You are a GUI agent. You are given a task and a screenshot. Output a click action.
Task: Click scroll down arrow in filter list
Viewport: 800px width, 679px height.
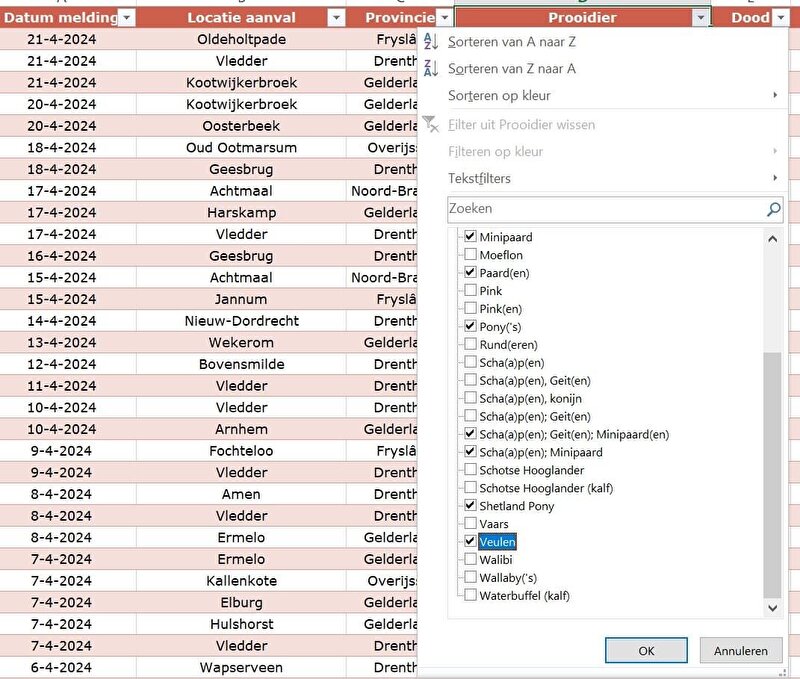click(x=772, y=608)
